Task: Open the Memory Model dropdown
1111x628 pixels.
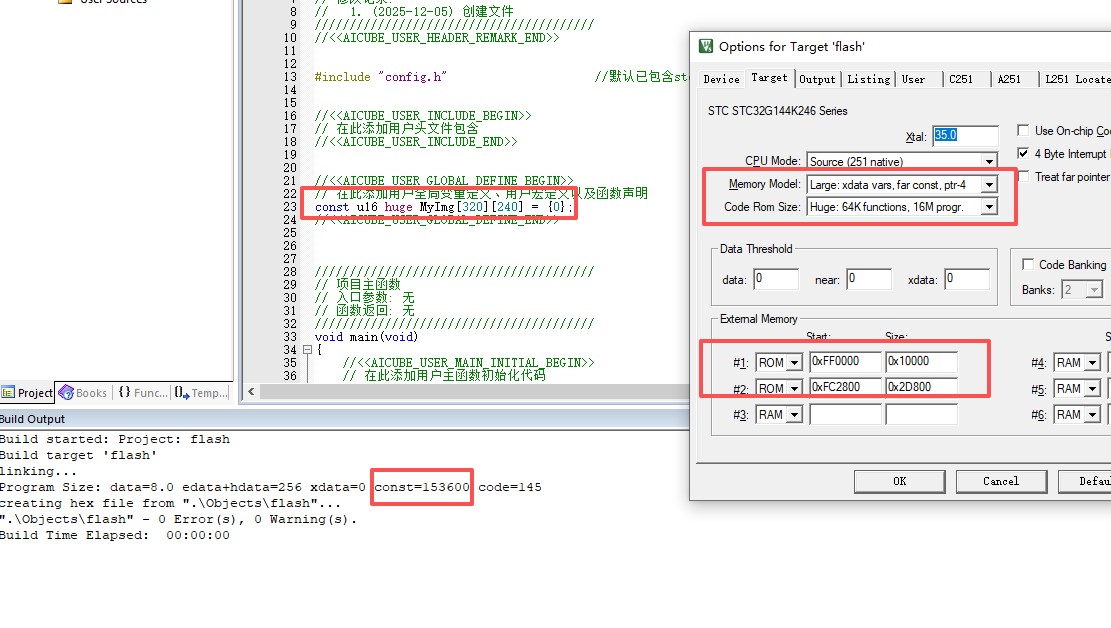Action: click(989, 185)
